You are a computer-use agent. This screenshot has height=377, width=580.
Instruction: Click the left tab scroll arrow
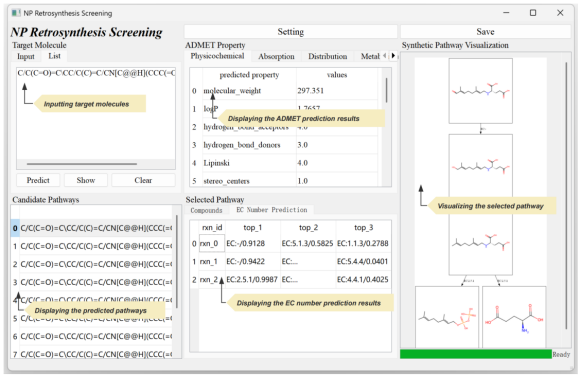385,56
